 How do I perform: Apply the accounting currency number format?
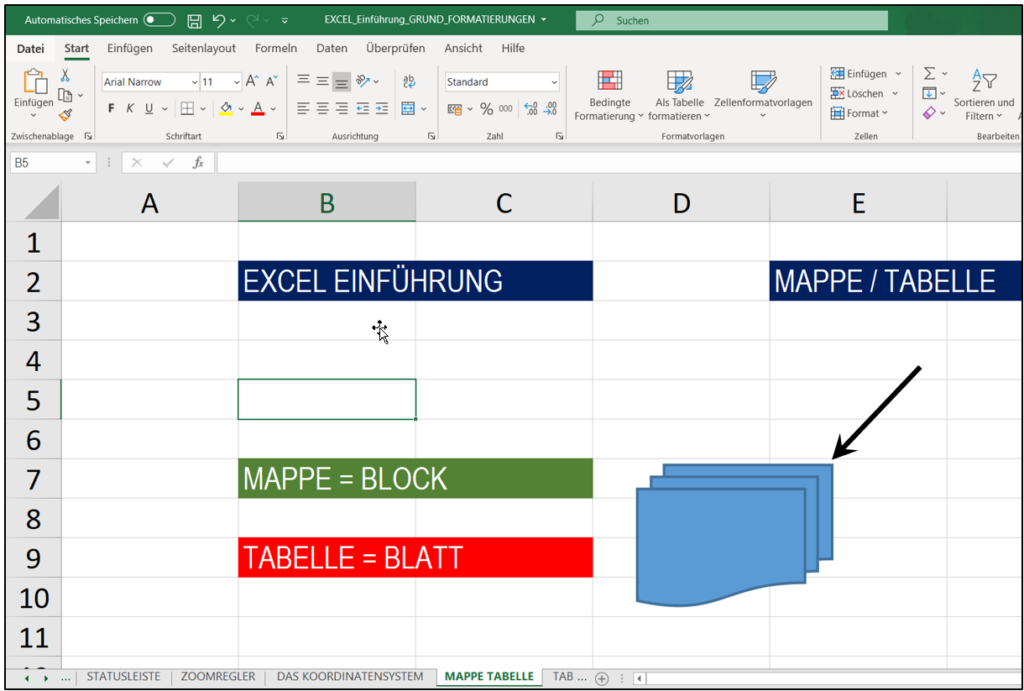click(455, 109)
